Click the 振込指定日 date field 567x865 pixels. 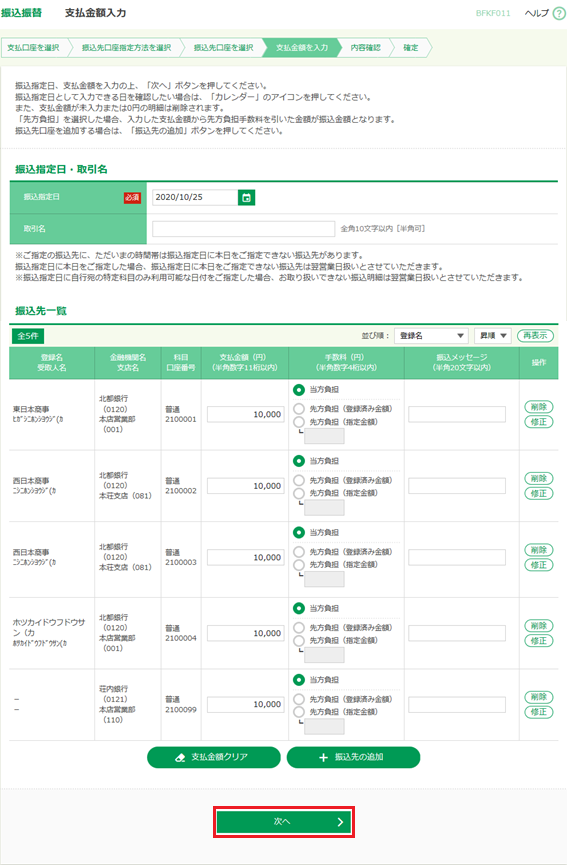[195, 197]
